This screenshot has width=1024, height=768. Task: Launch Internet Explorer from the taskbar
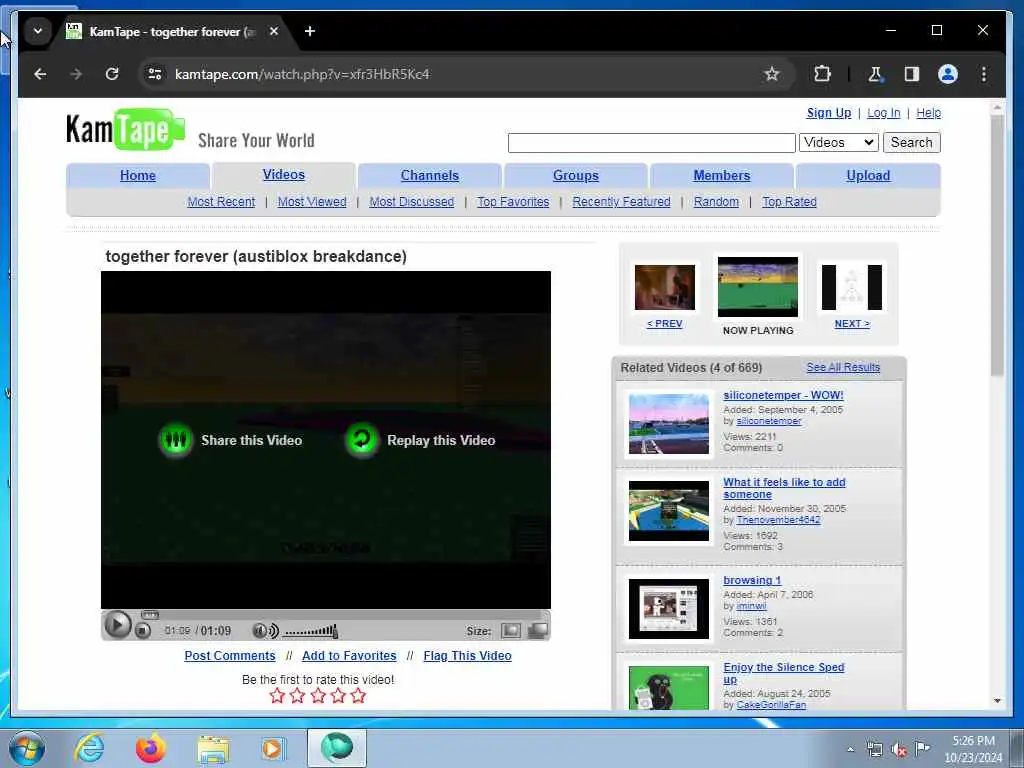[89, 748]
